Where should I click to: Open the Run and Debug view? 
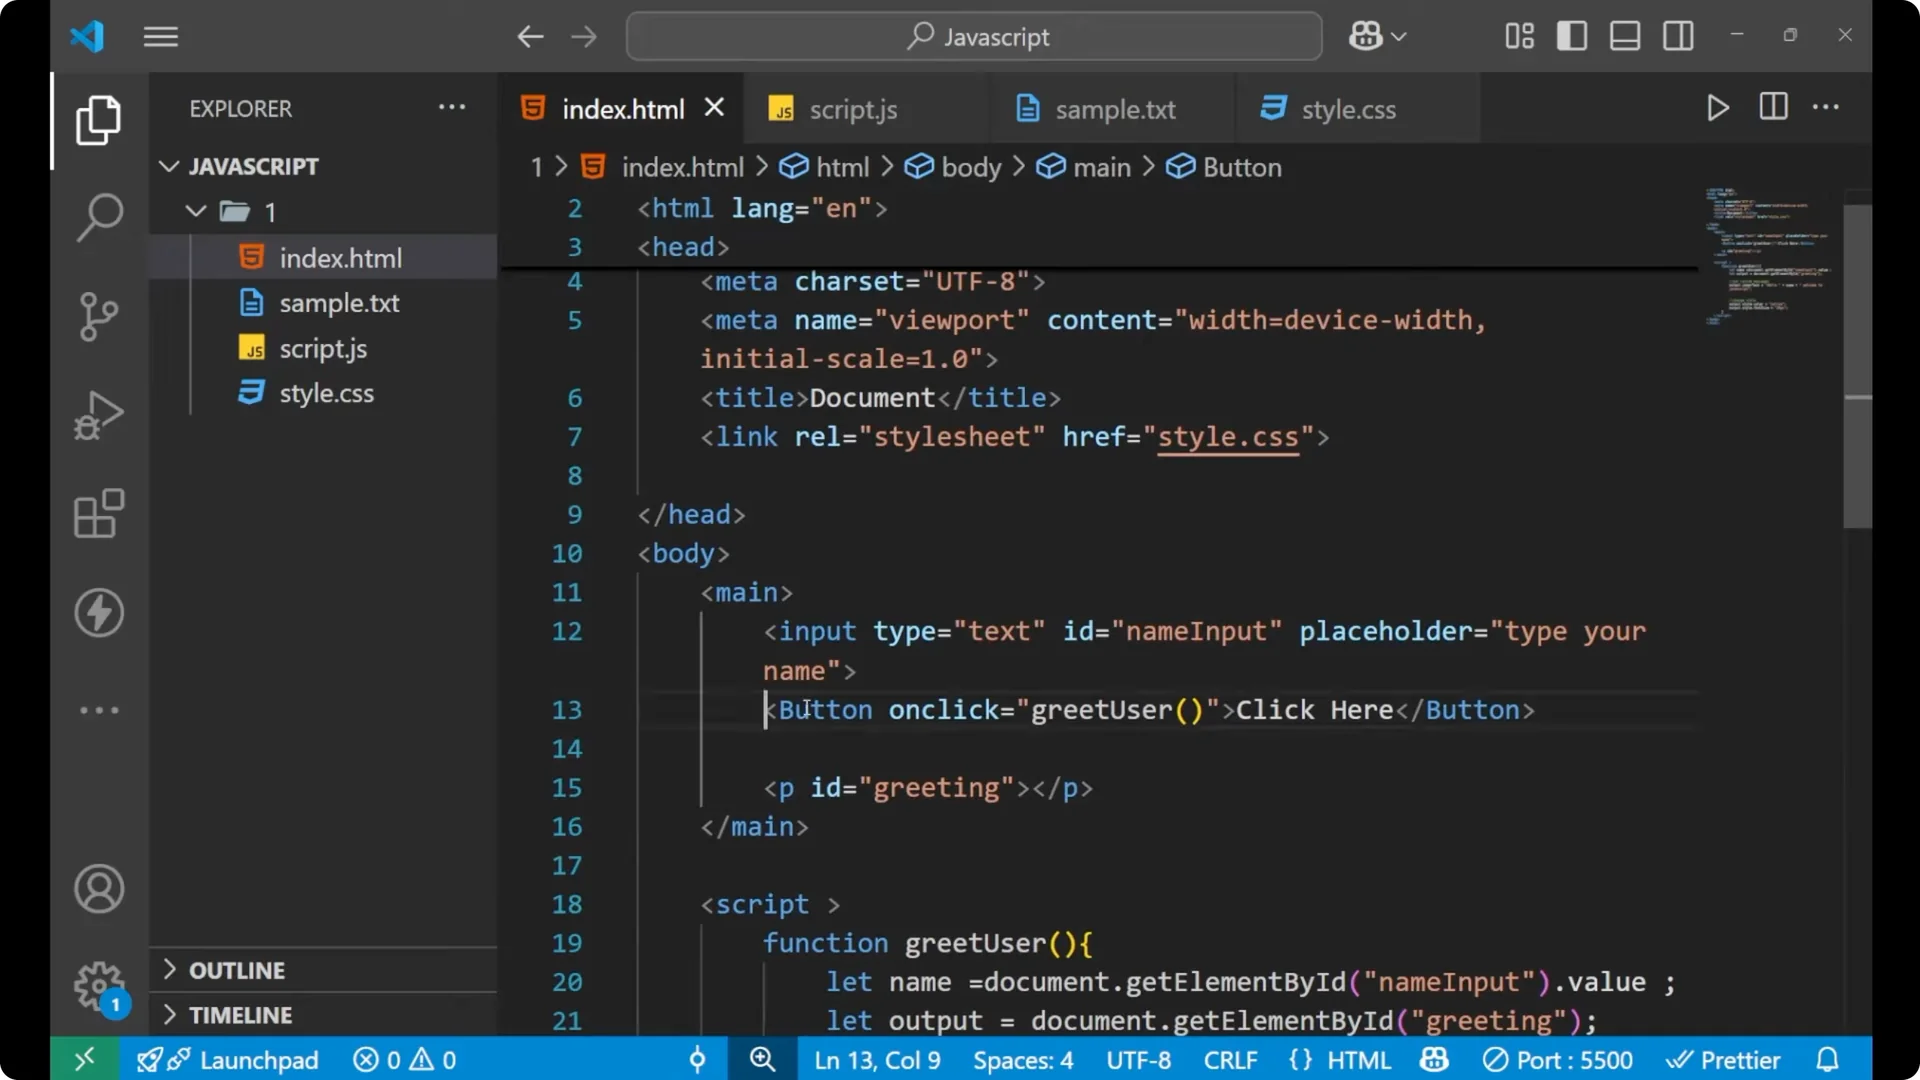click(x=98, y=415)
